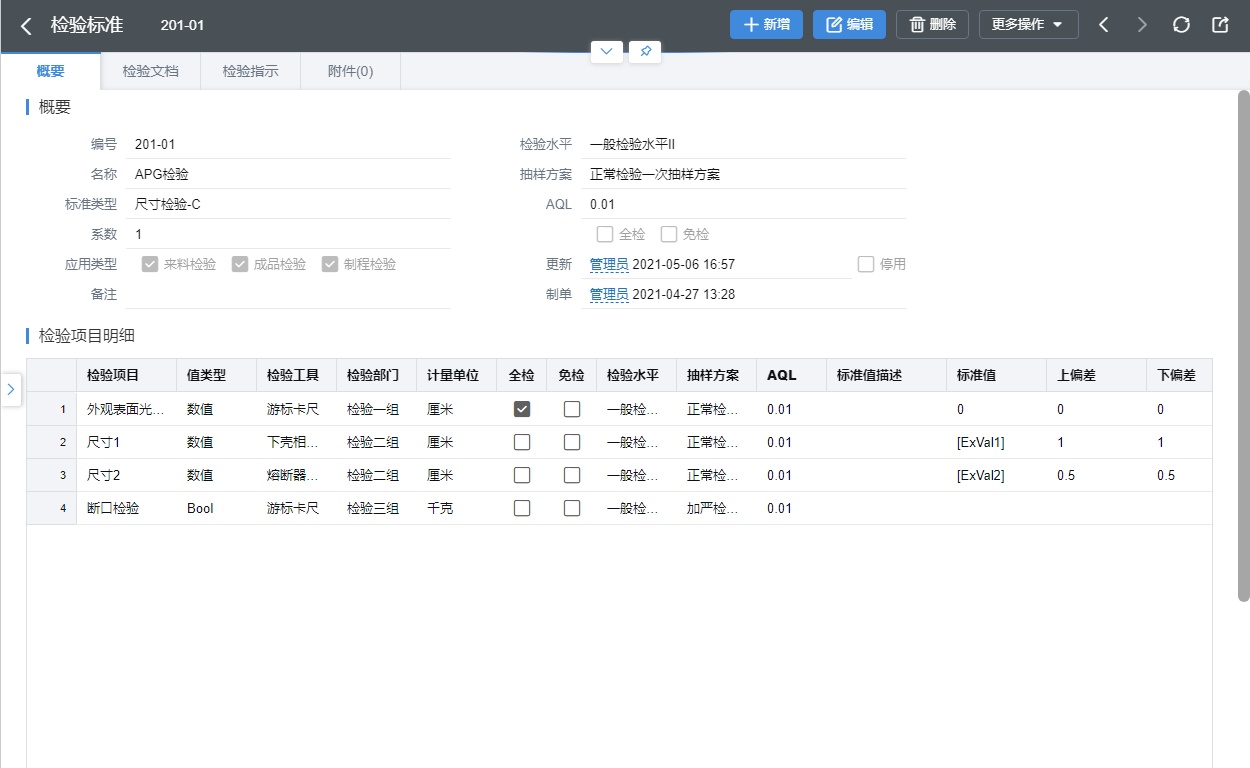The image size is (1250, 768).
Task: Select row number 1 in the detail grid
Action: (x=51, y=409)
